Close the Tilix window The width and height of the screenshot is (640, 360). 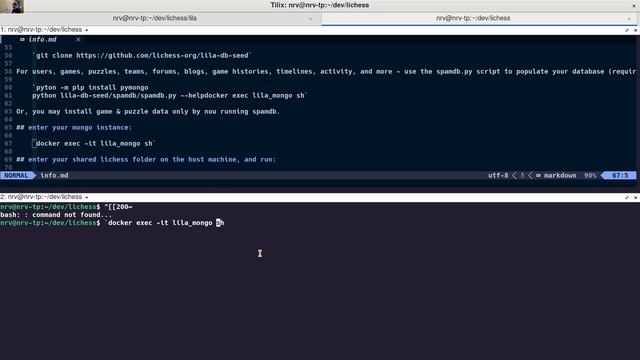click(x=634, y=5)
